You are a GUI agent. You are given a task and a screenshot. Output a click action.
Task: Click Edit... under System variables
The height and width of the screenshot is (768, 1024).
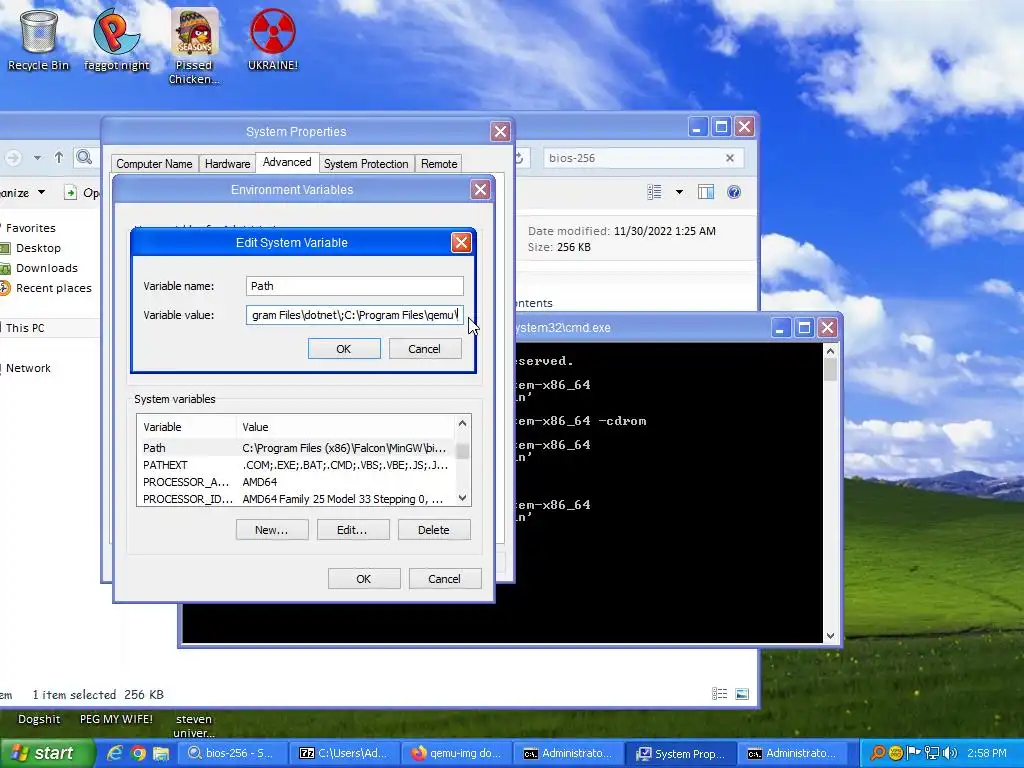[x=353, y=530]
